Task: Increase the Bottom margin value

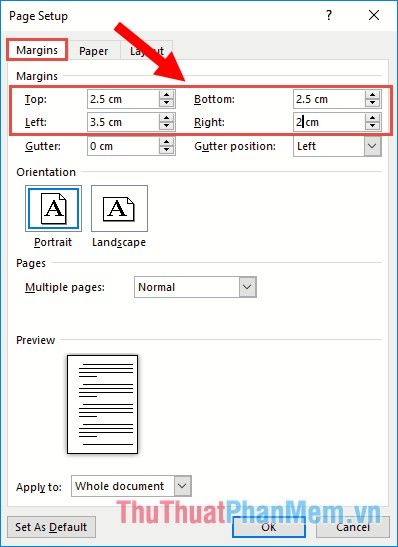Action: point(373,95)
